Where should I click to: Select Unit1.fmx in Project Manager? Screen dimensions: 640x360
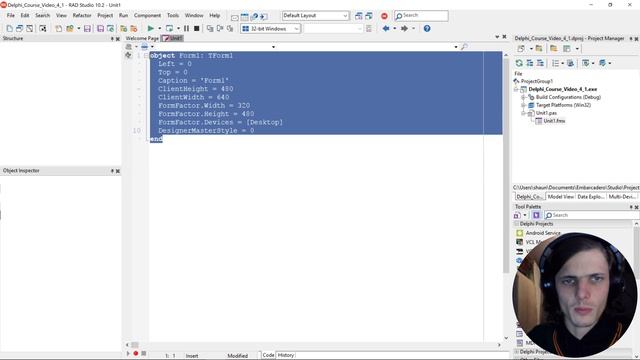[554, 121]
